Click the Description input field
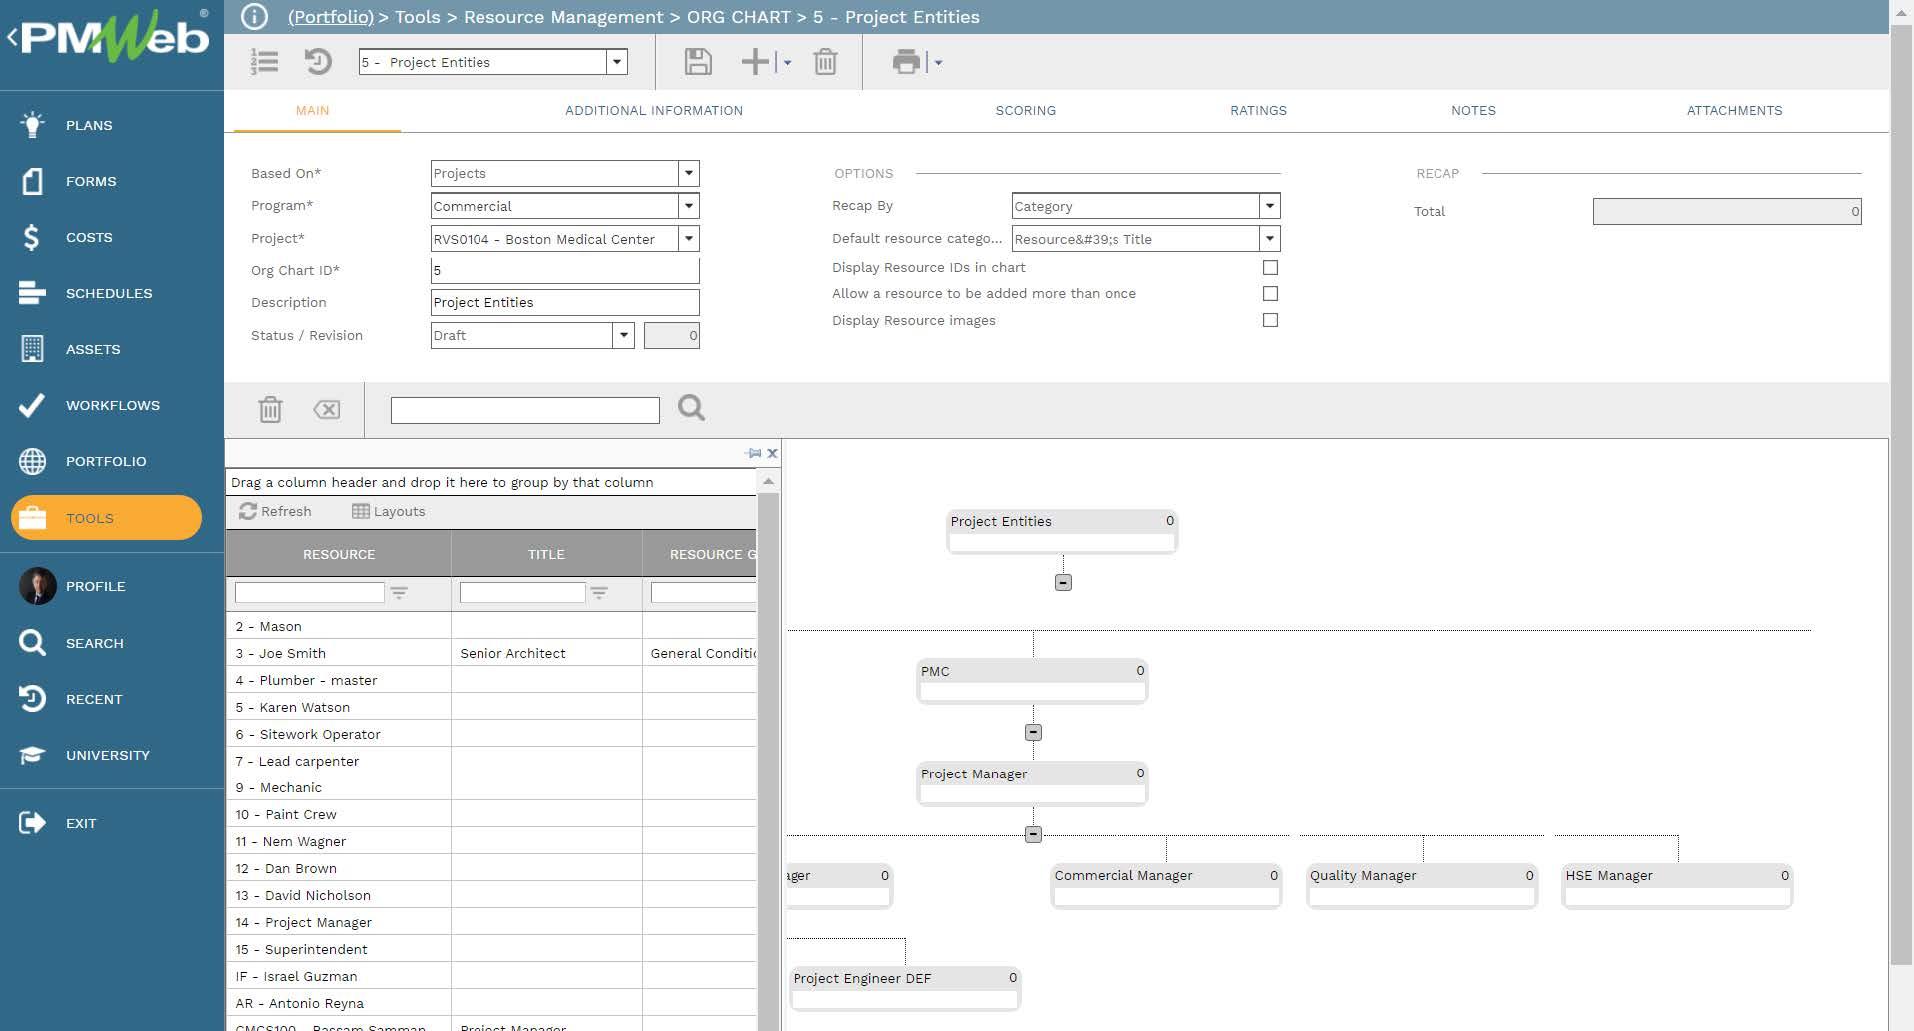 click(564, 303)
